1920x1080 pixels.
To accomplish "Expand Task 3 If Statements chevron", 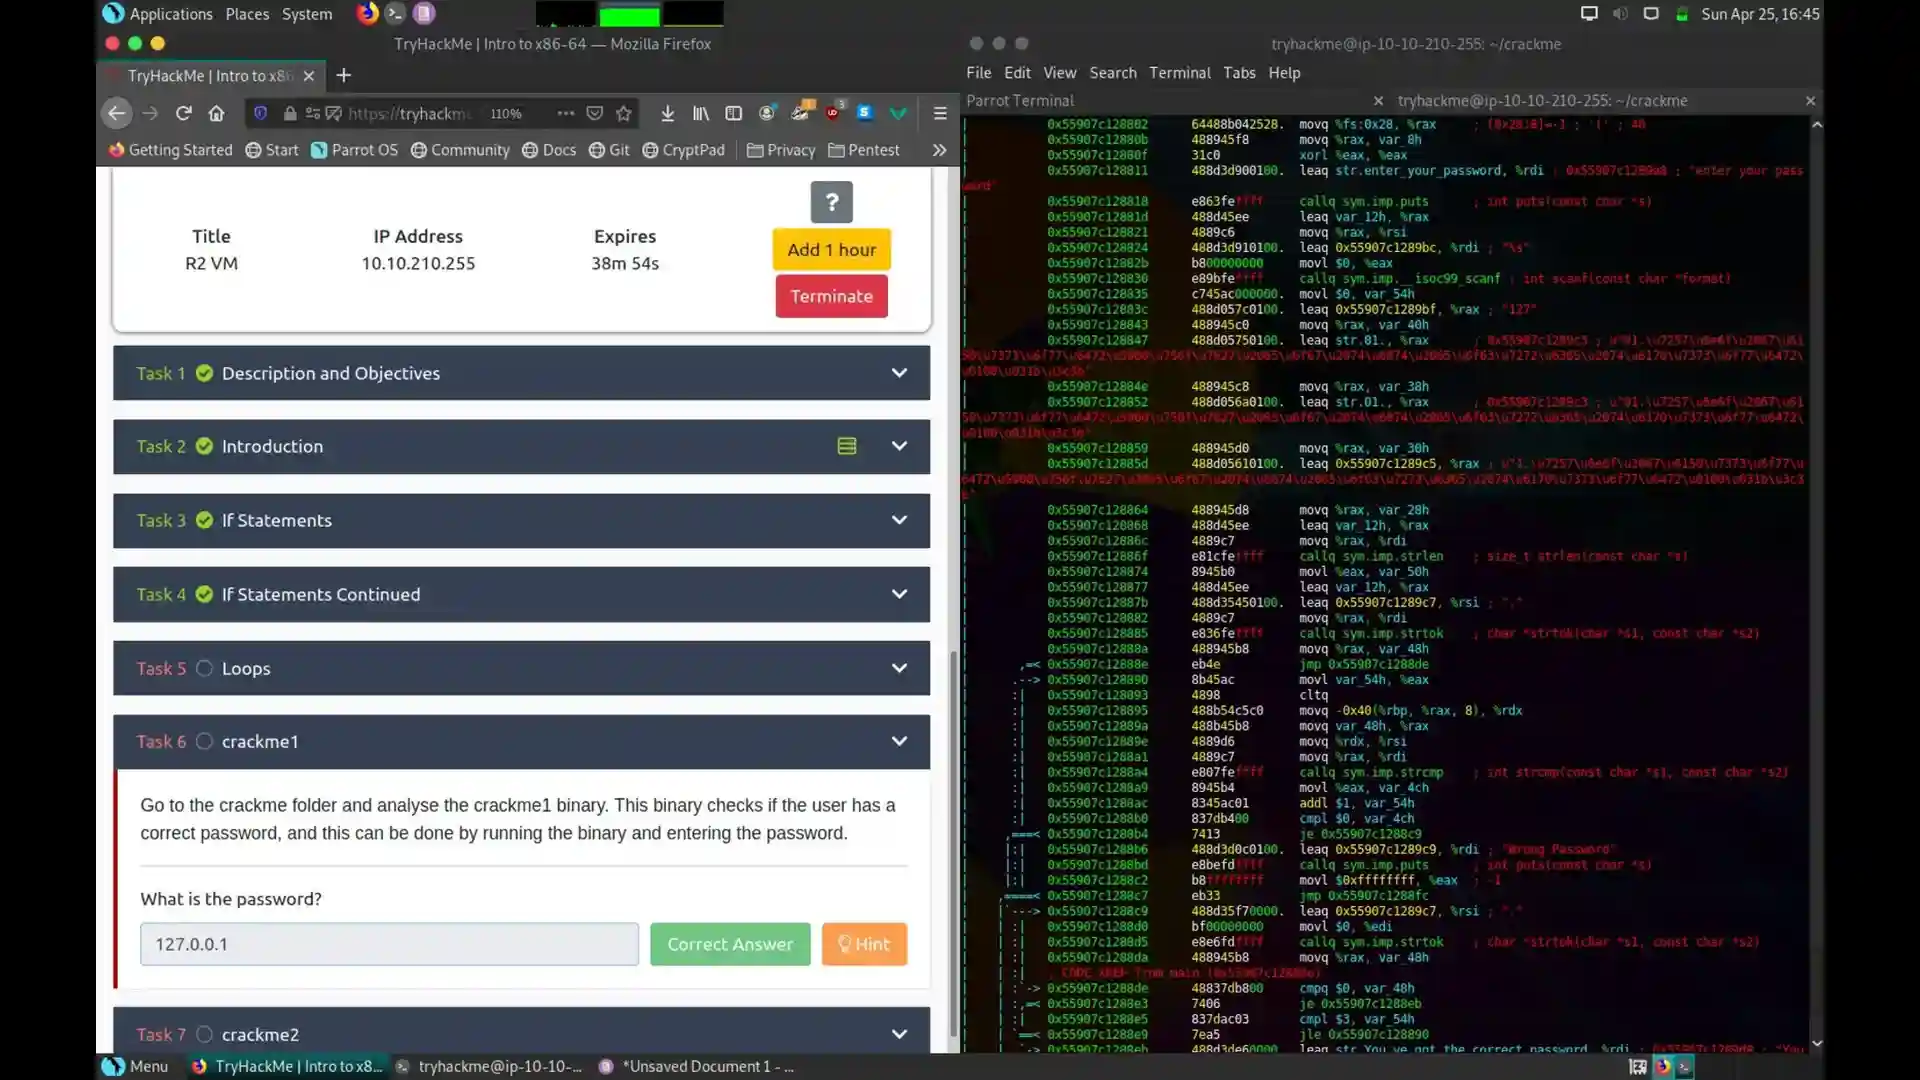I will click(x=899, y=520).
